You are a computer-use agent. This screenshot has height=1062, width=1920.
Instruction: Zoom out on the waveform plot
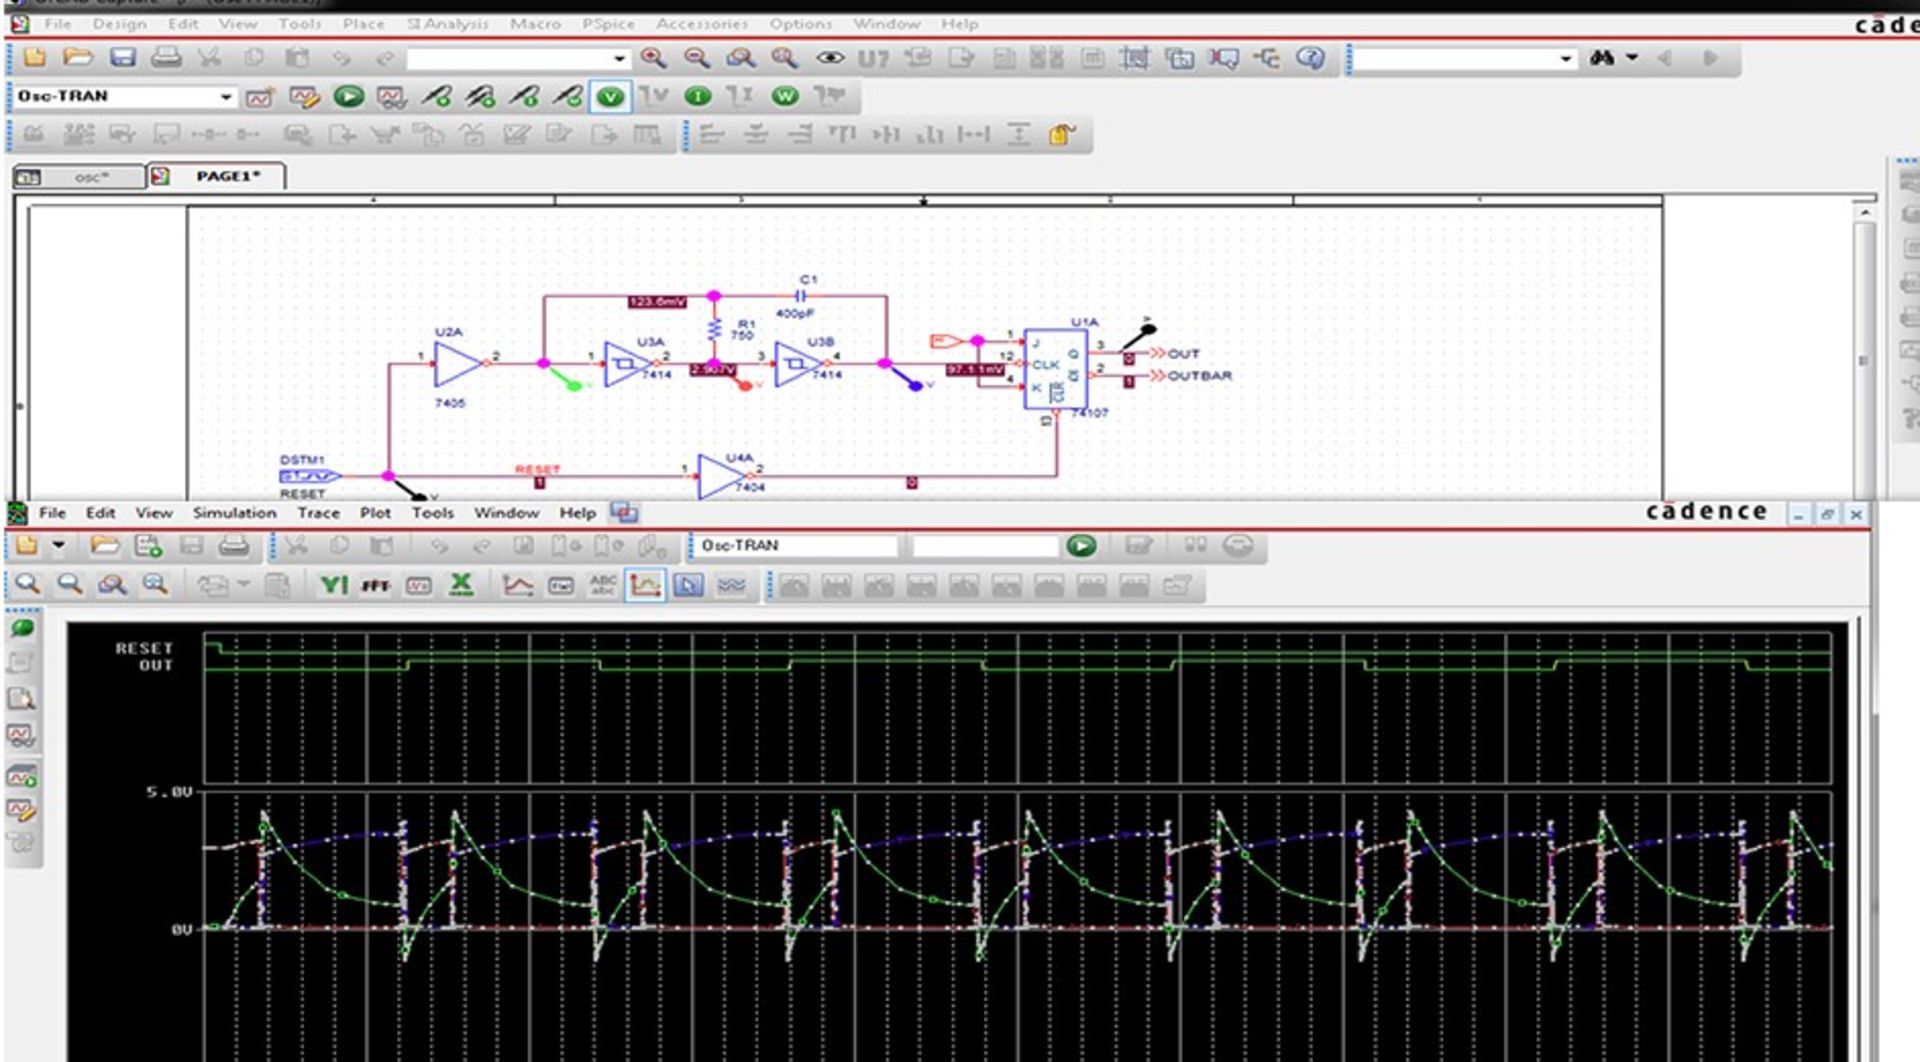coord(69,584)
